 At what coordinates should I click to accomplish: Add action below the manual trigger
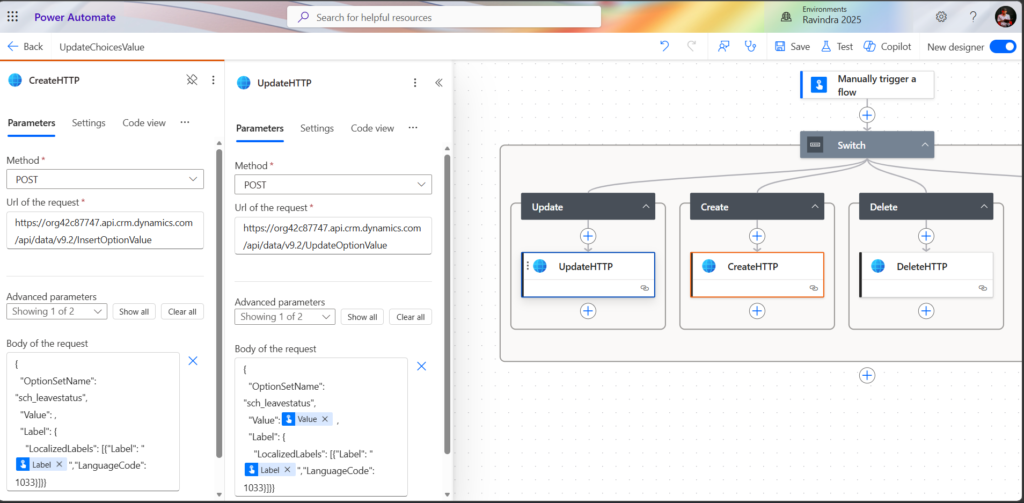(x=867, y=115)
